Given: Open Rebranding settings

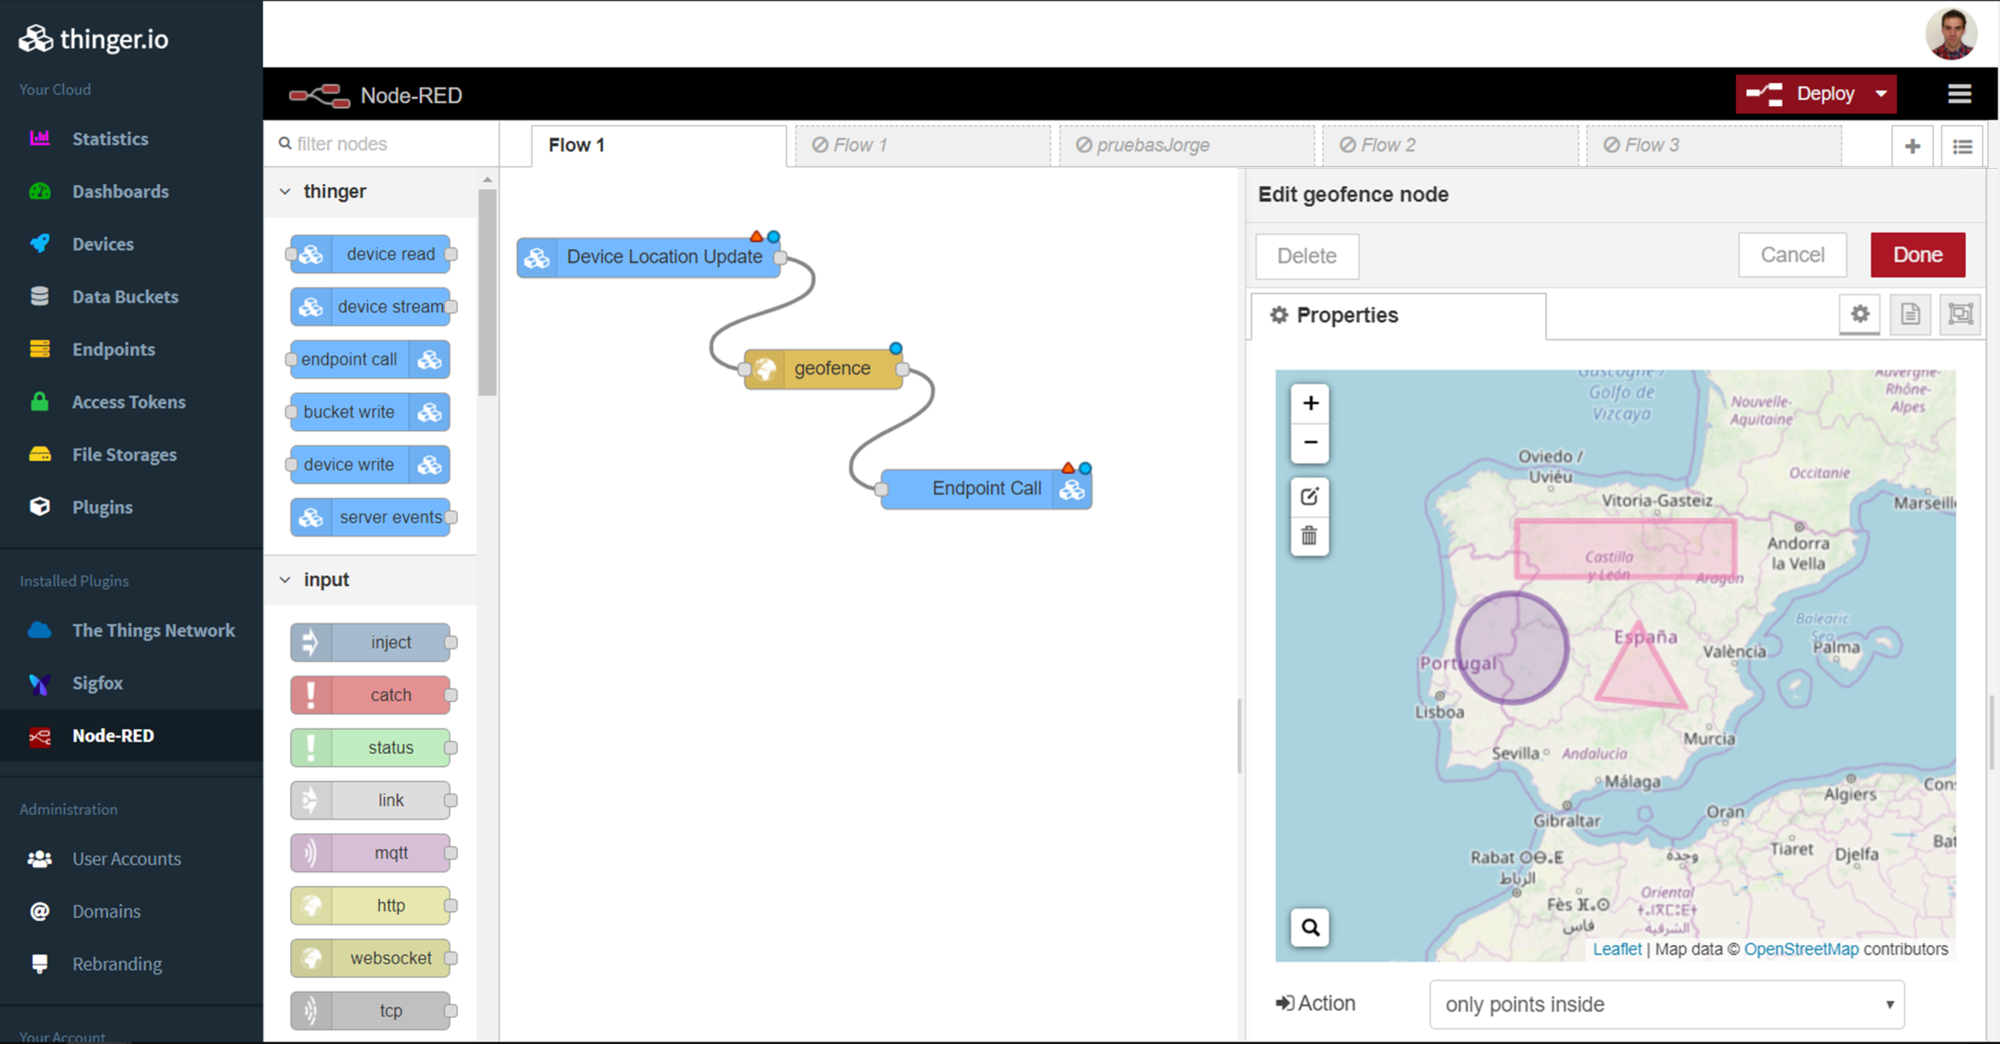Looking at the screenshot, I should (116, 964).
